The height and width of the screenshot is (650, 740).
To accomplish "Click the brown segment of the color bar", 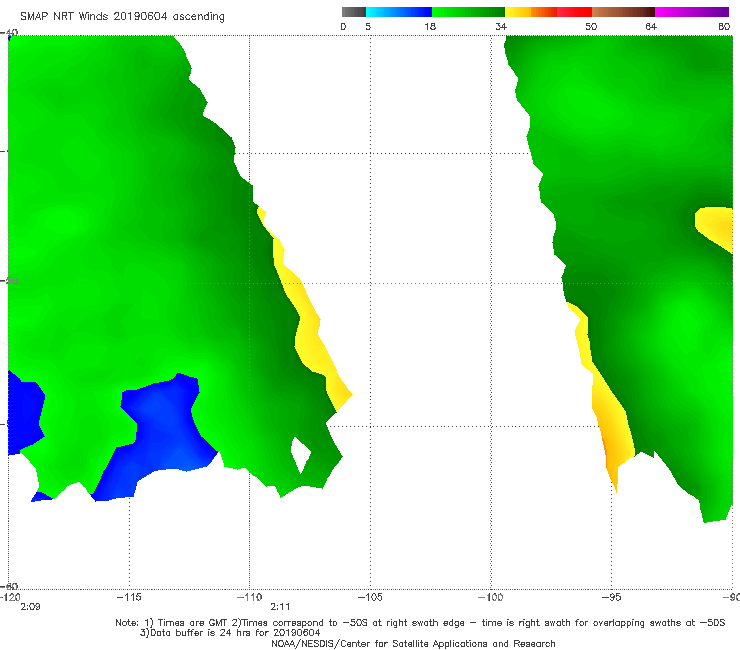I will (x=623, y=12).
